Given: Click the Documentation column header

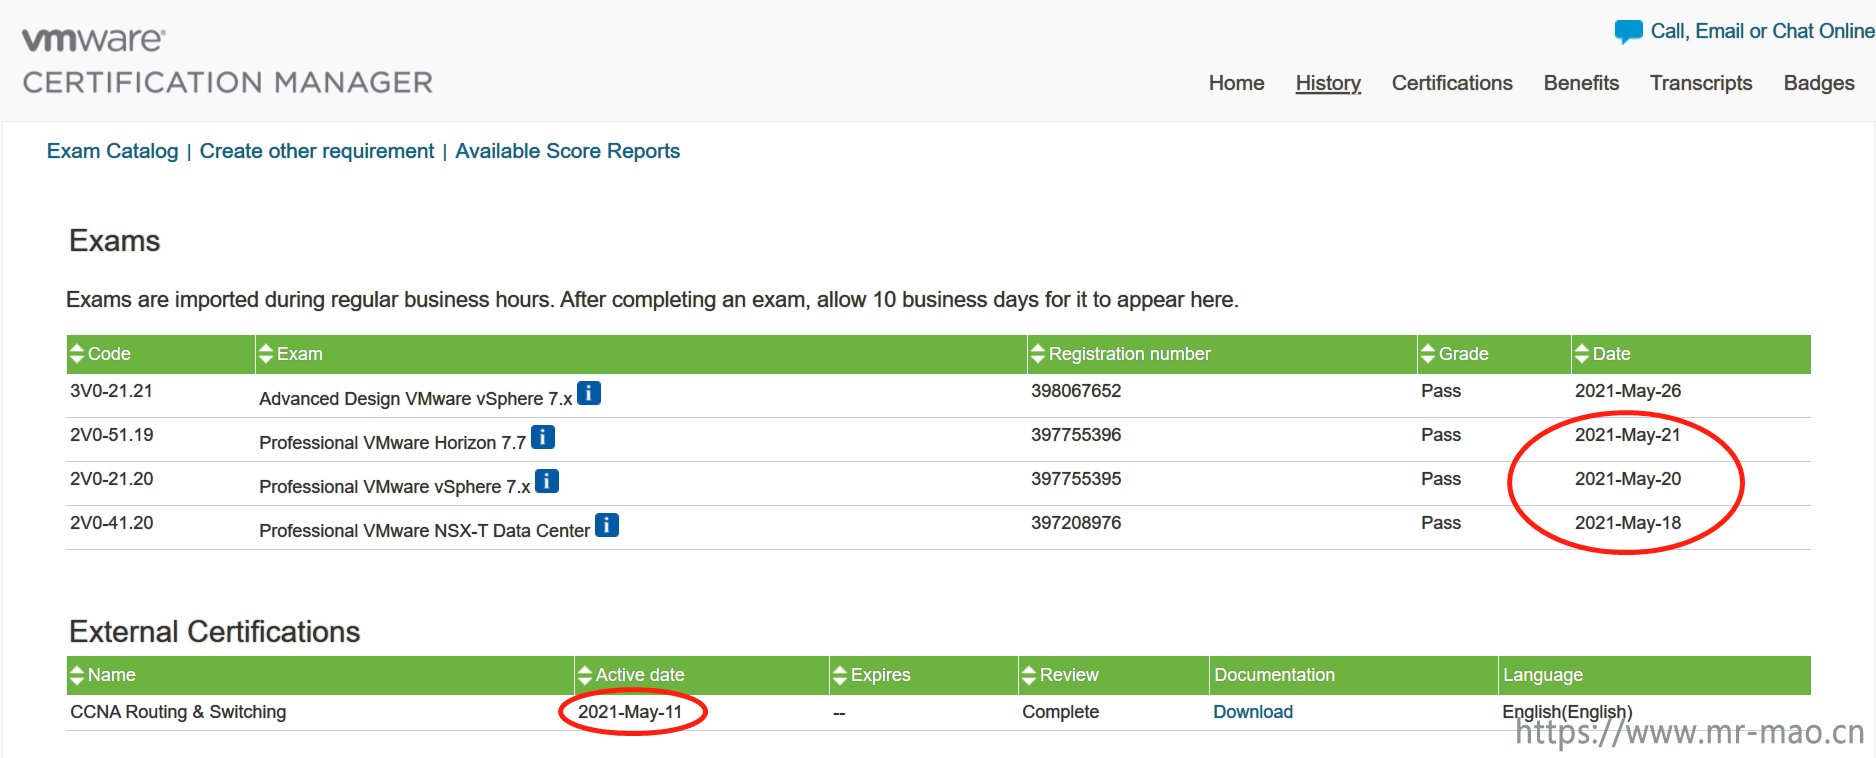Looking at the screenshot, I should 1274,675.
